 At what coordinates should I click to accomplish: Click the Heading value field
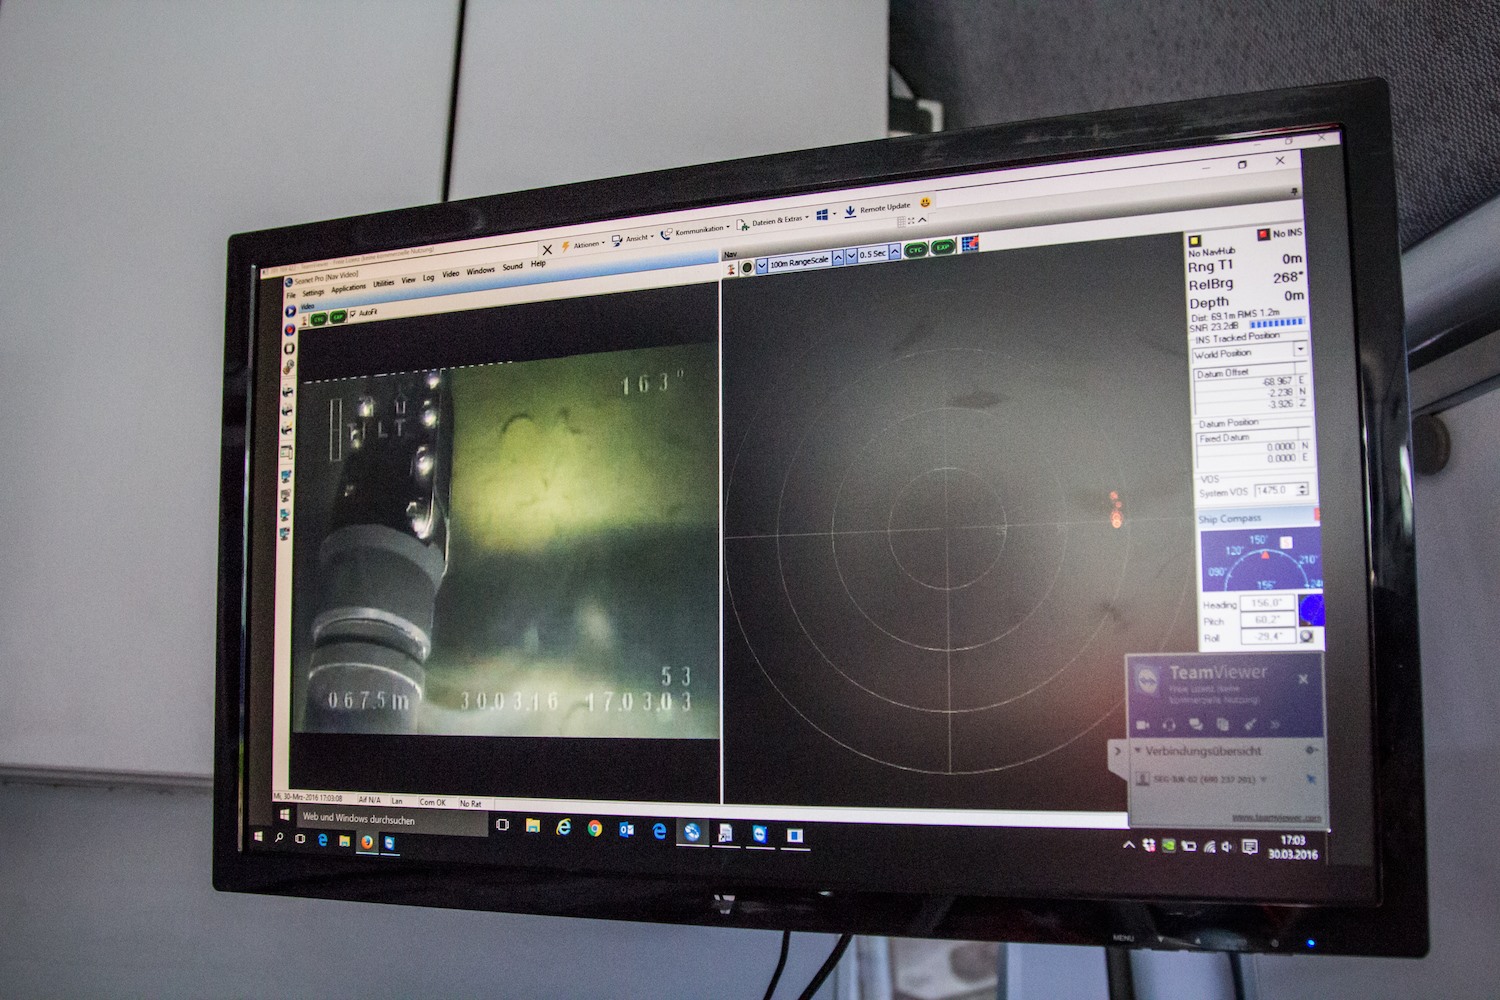tap(1268, 603)
